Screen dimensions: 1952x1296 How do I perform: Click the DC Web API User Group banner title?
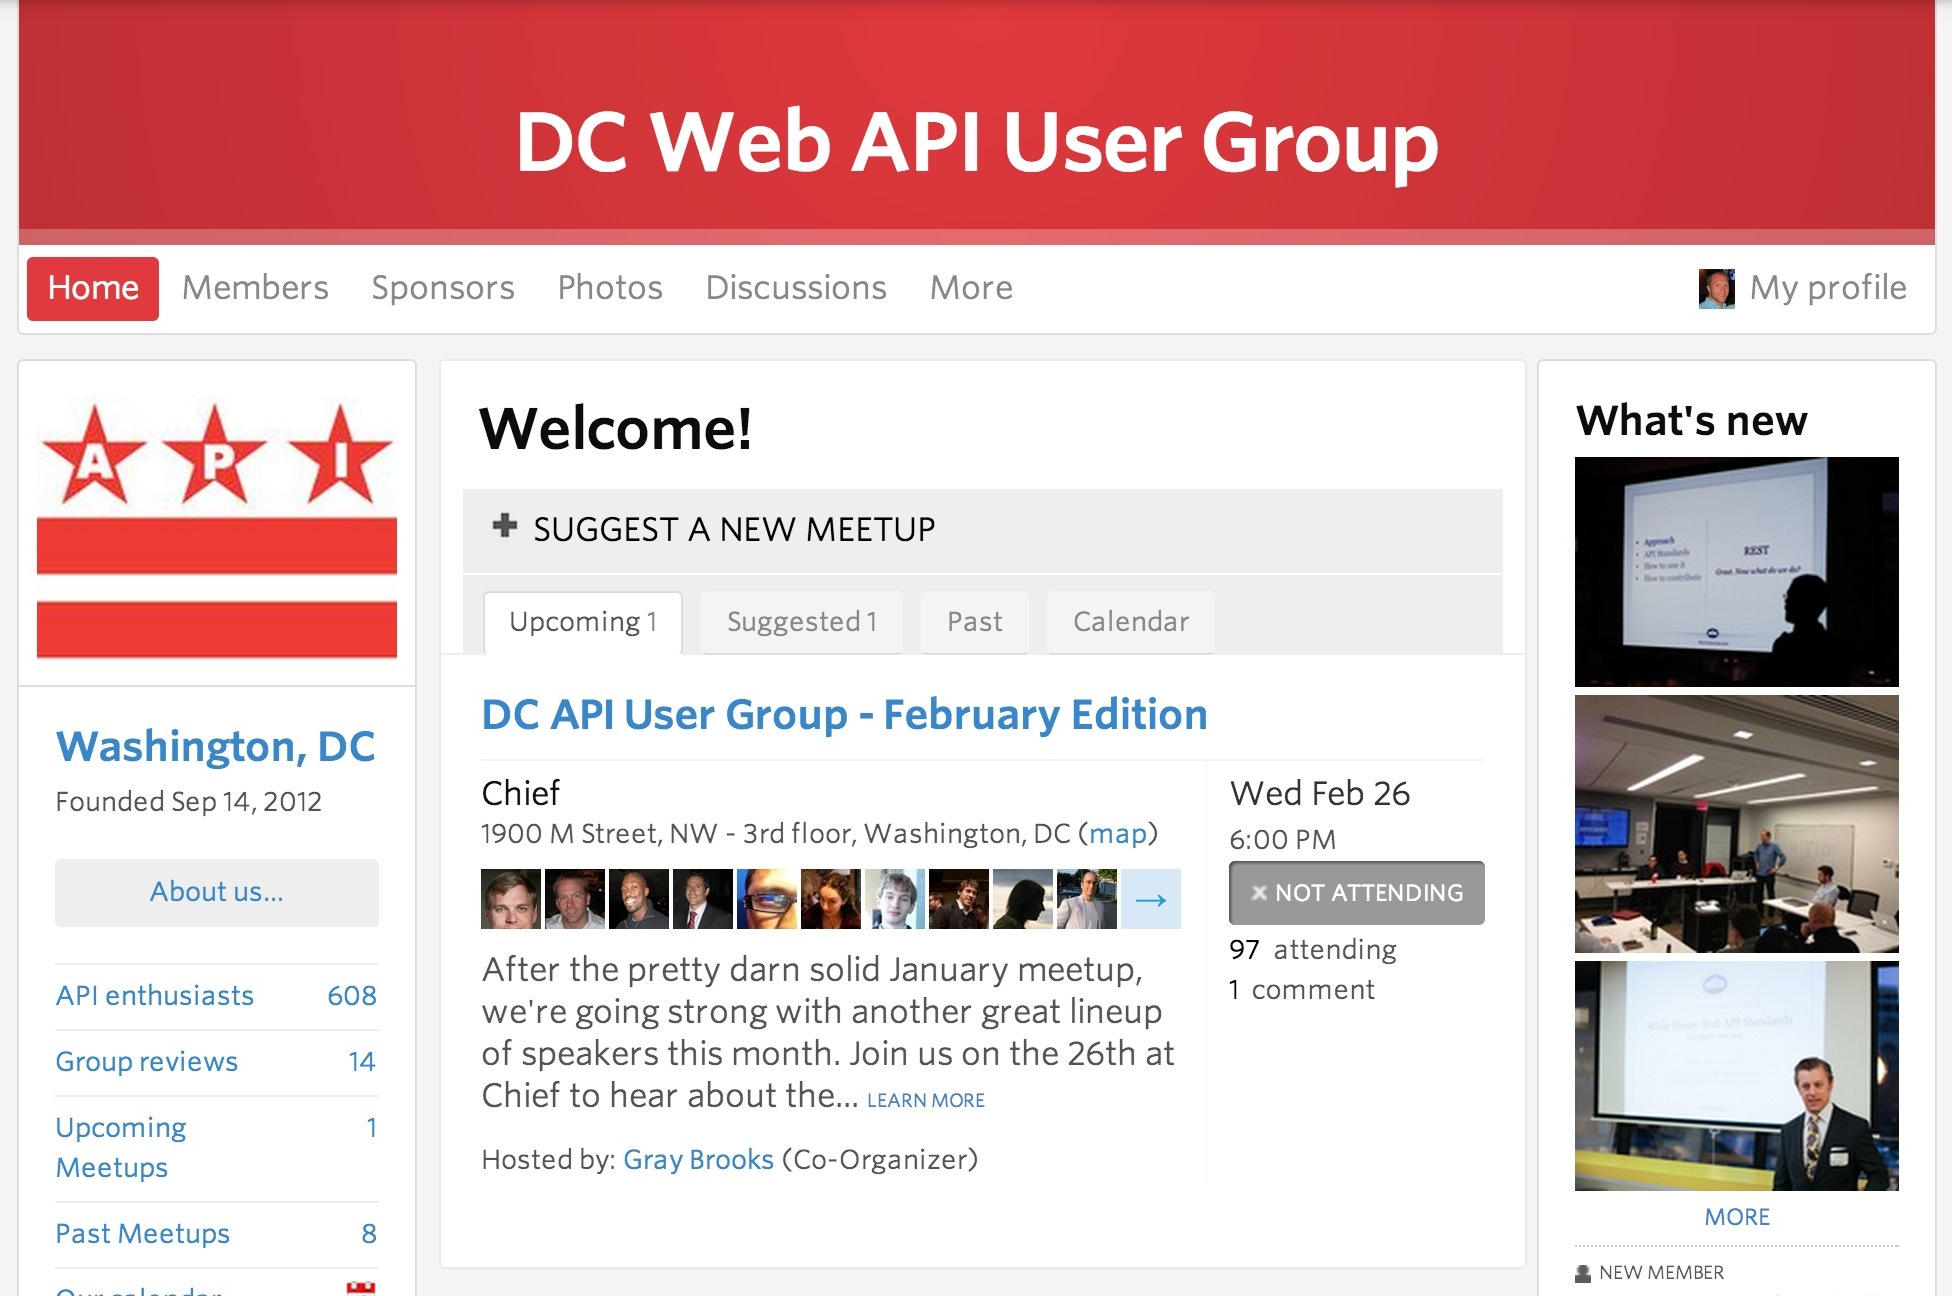977,142
